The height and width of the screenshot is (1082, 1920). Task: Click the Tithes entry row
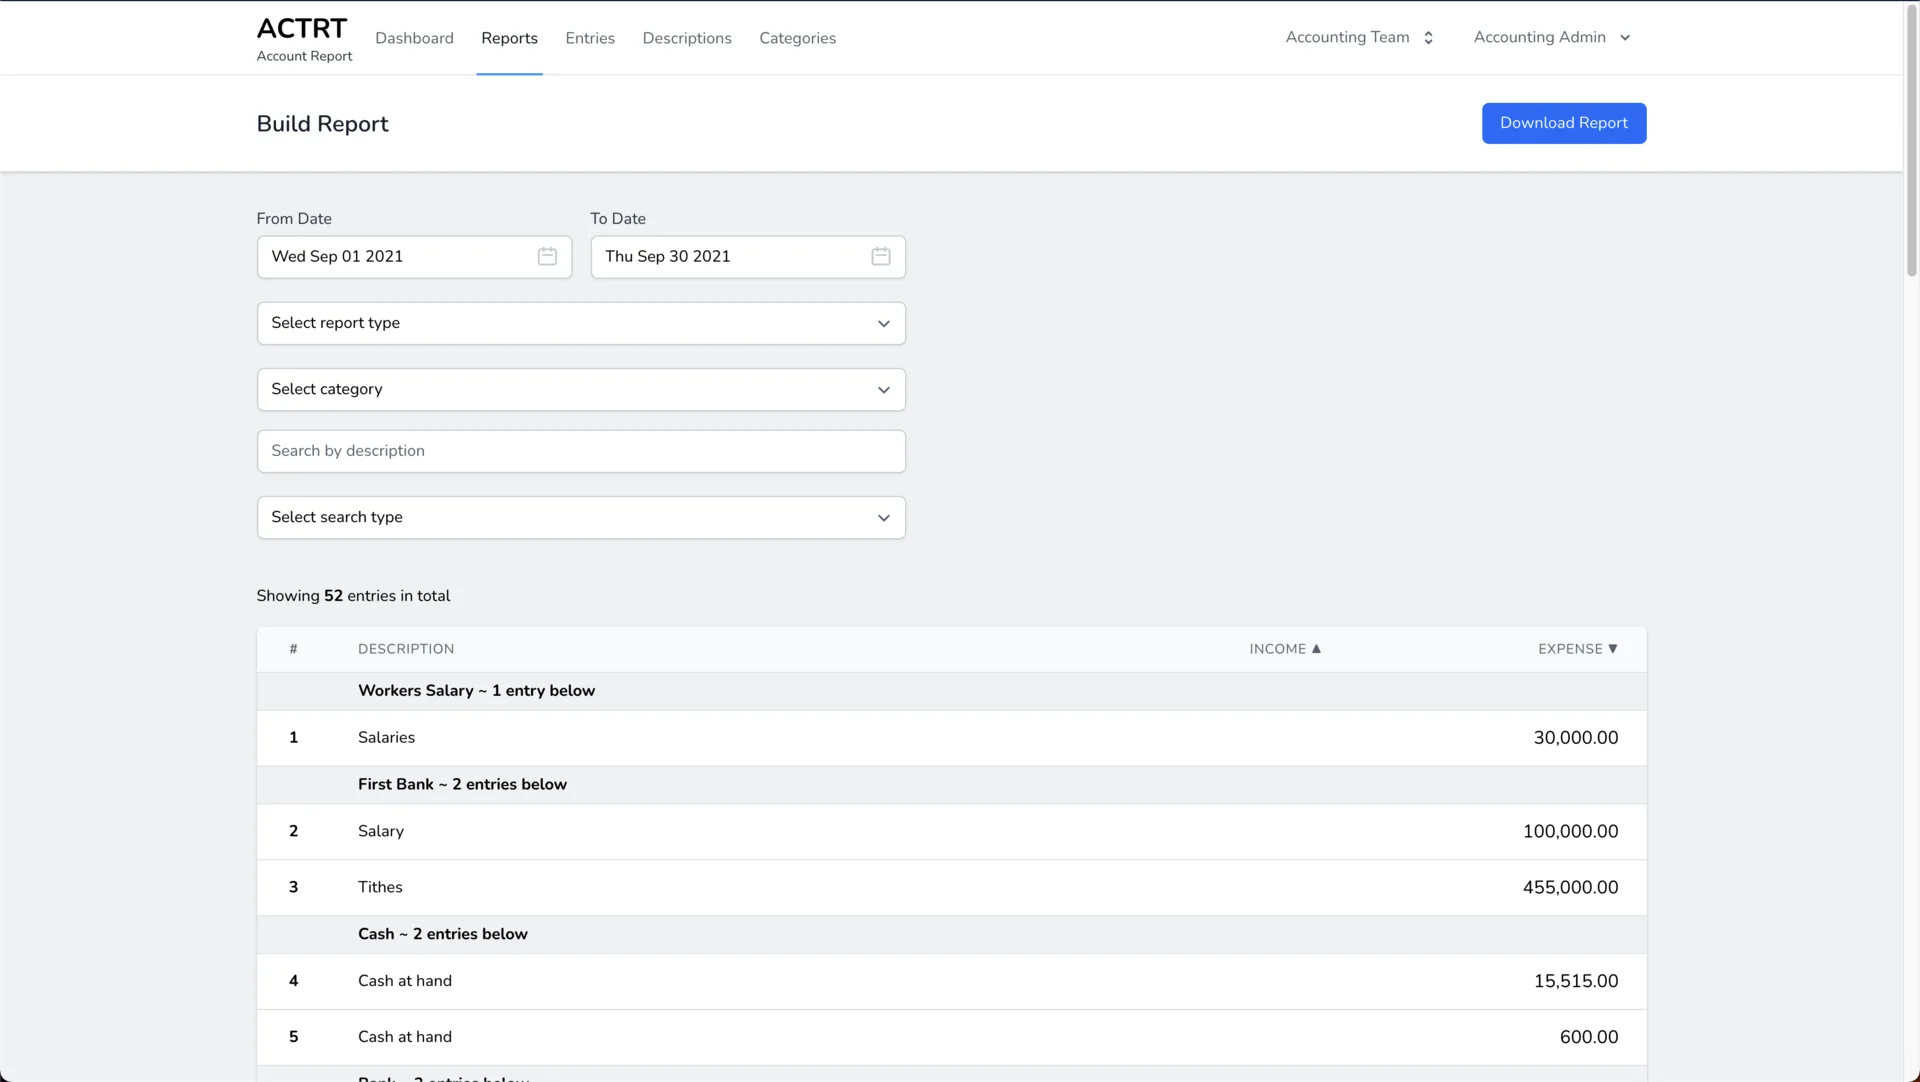(x=951, y=888)
